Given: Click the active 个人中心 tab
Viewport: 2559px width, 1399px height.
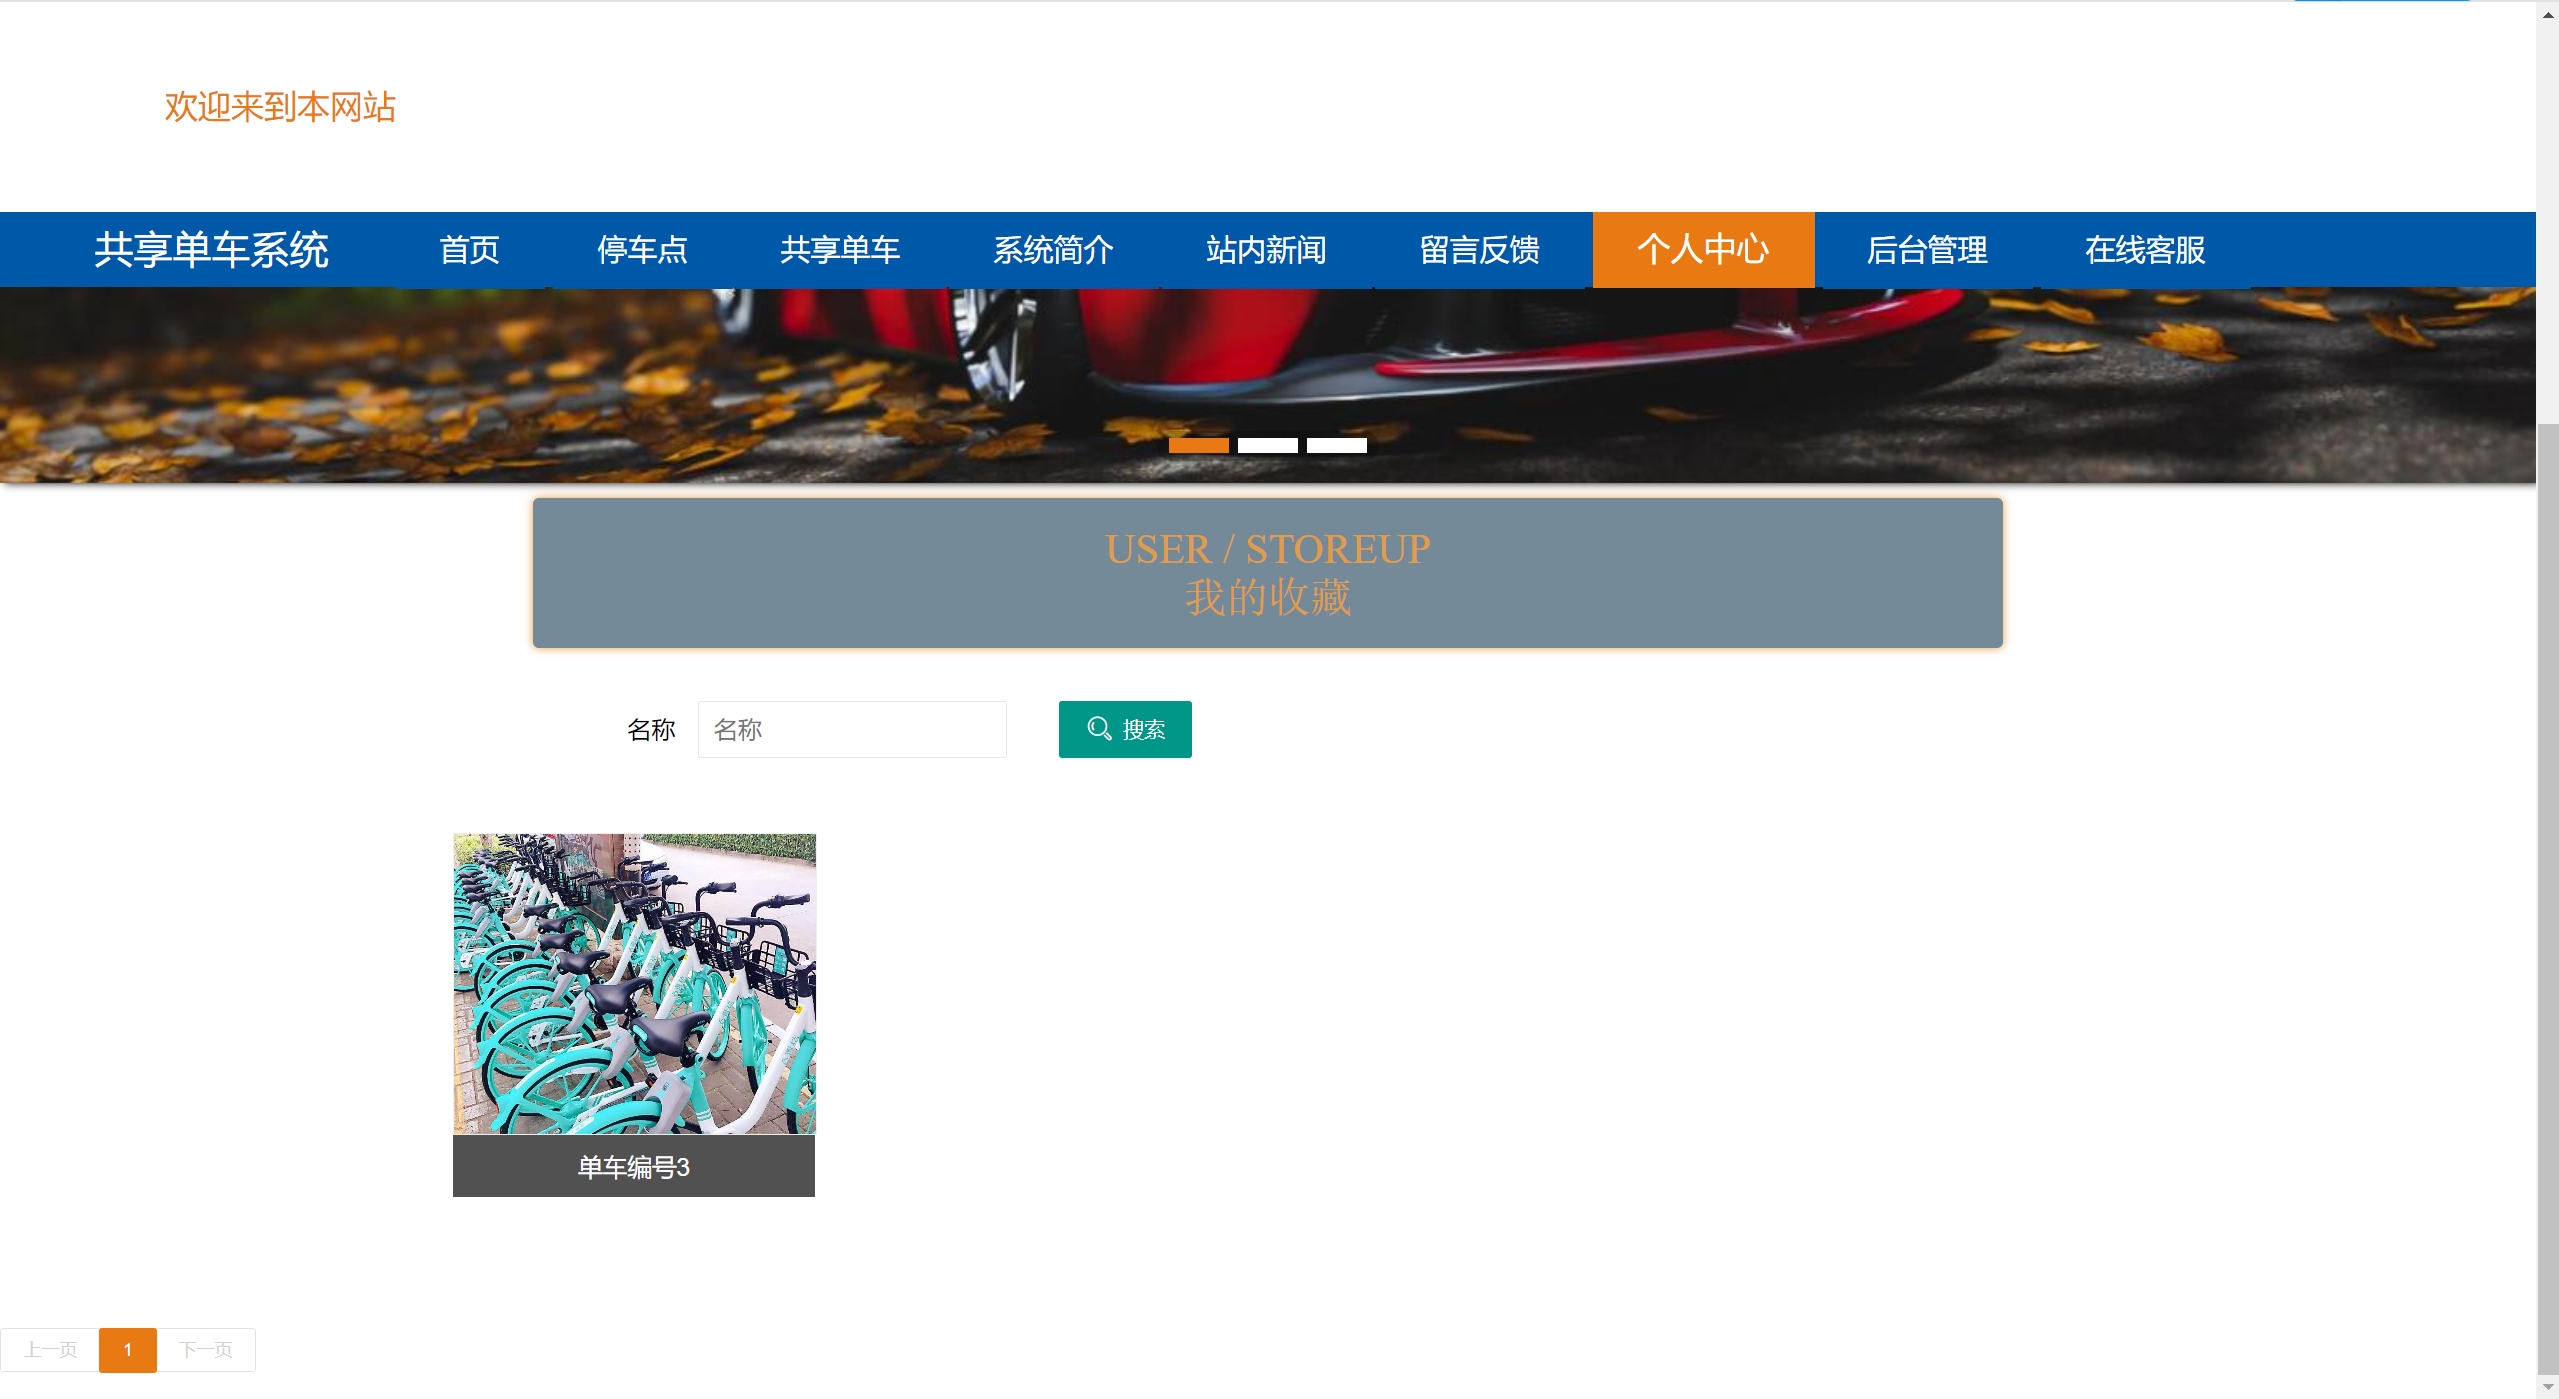Looking at the screenshot, I should (x=1703, y=250).
